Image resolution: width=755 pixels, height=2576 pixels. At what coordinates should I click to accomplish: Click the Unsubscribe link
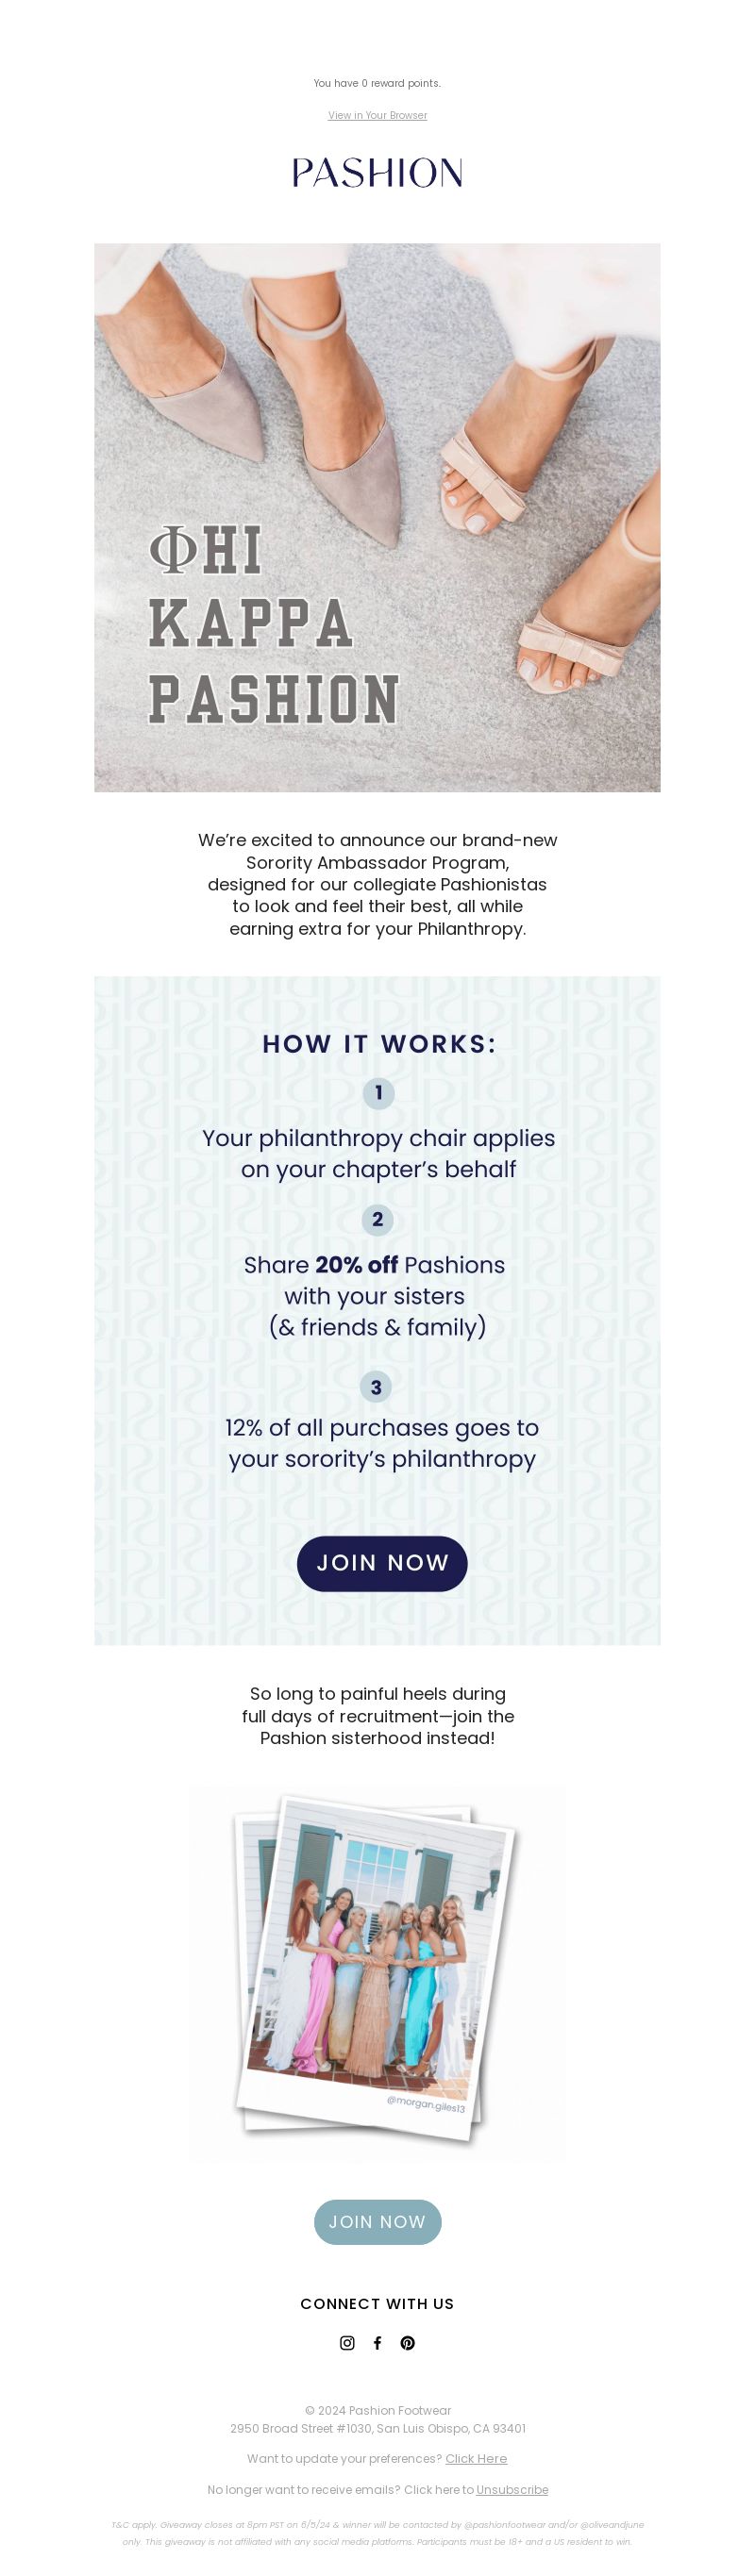point(512,2489)
